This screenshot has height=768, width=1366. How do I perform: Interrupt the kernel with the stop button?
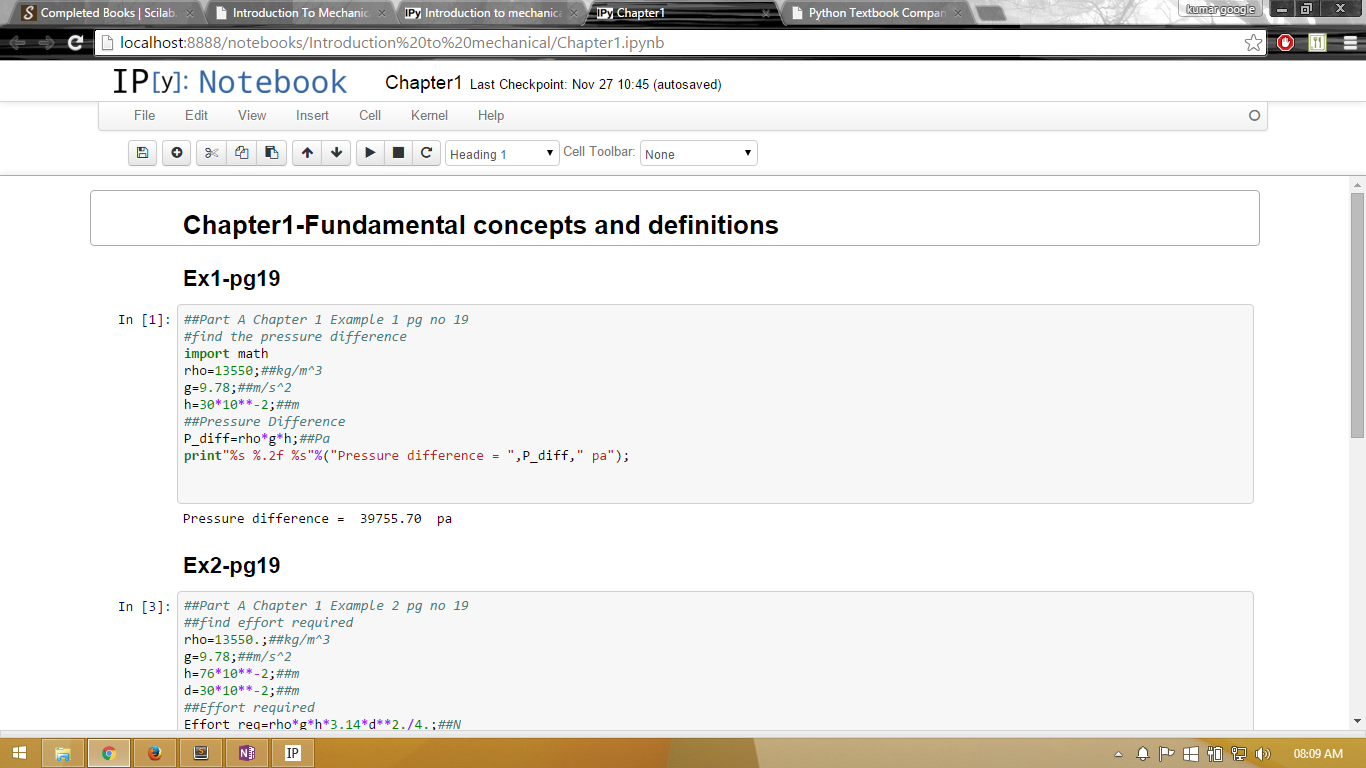[x=398, y=153]
